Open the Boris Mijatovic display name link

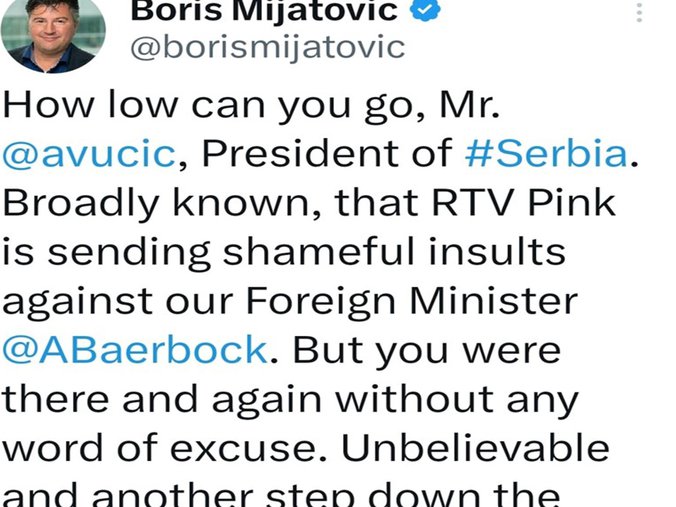coord(264,11)
